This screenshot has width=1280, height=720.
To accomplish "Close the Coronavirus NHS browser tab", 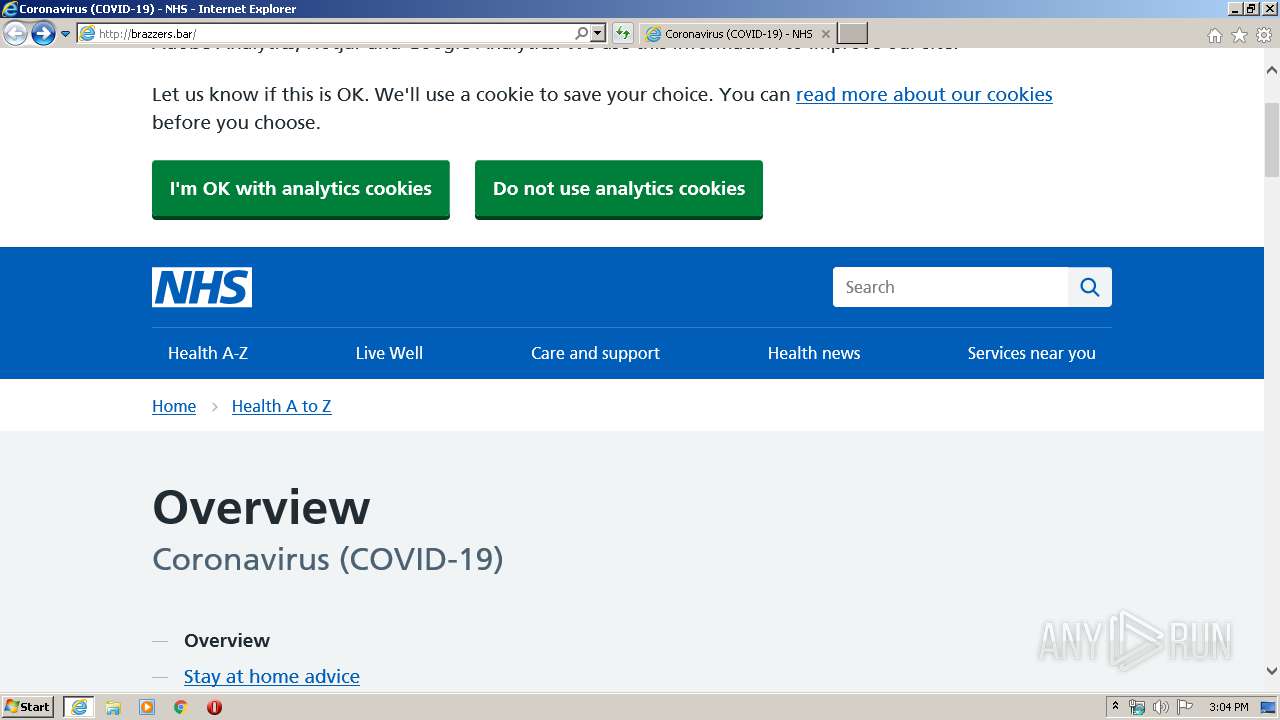I will [826, 34].
